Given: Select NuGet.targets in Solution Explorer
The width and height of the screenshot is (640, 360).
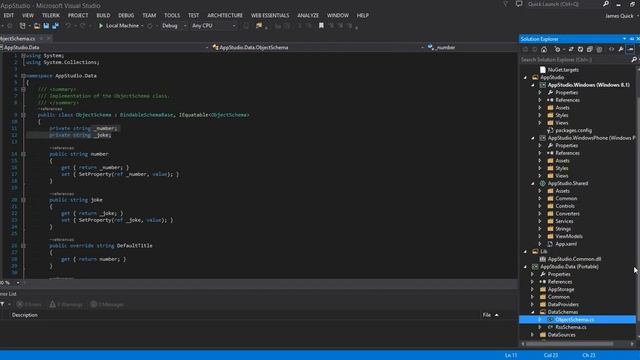Looking at the screenshot, I should point(563,70).
